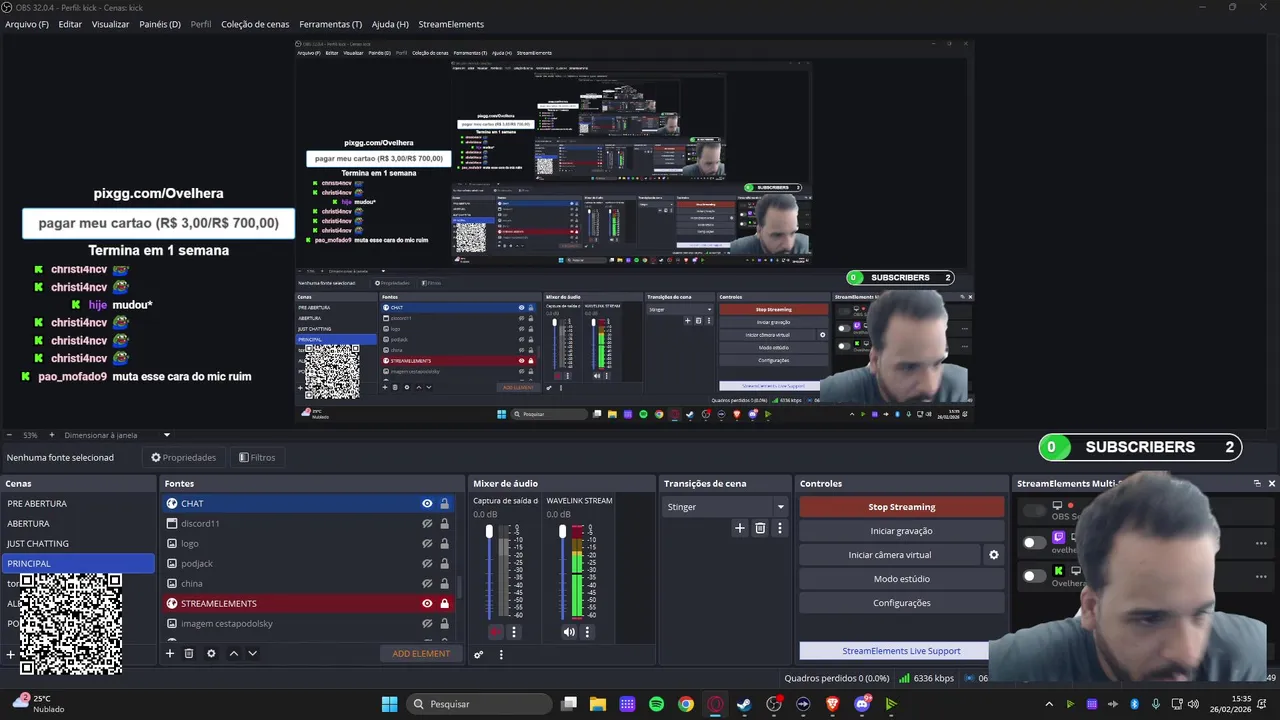This screenshot has width=1280, height=720.
Task: Open transition properties three-dots menu
Action: click(780, 528)
